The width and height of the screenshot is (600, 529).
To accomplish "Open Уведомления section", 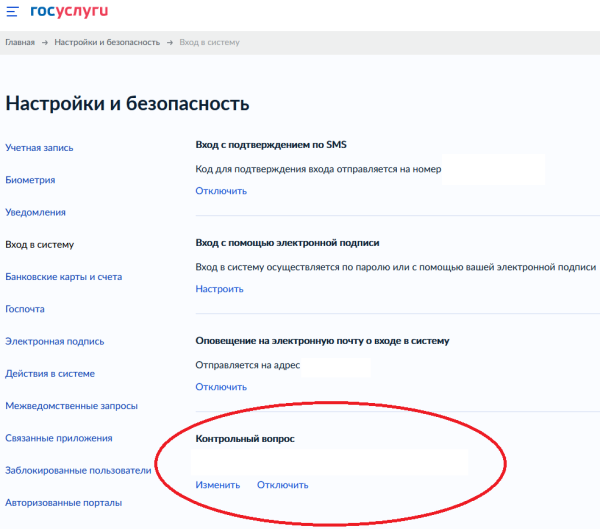I will tap(35, 212).
